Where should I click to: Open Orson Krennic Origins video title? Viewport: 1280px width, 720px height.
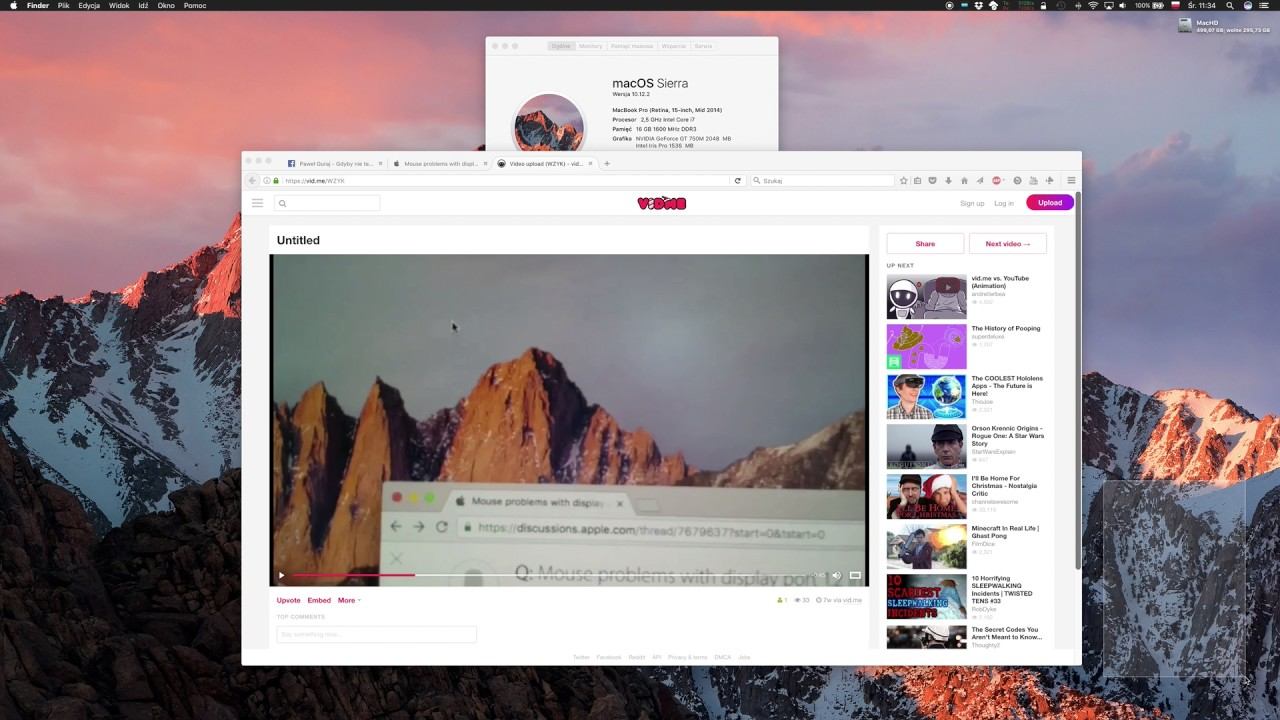1007,436
